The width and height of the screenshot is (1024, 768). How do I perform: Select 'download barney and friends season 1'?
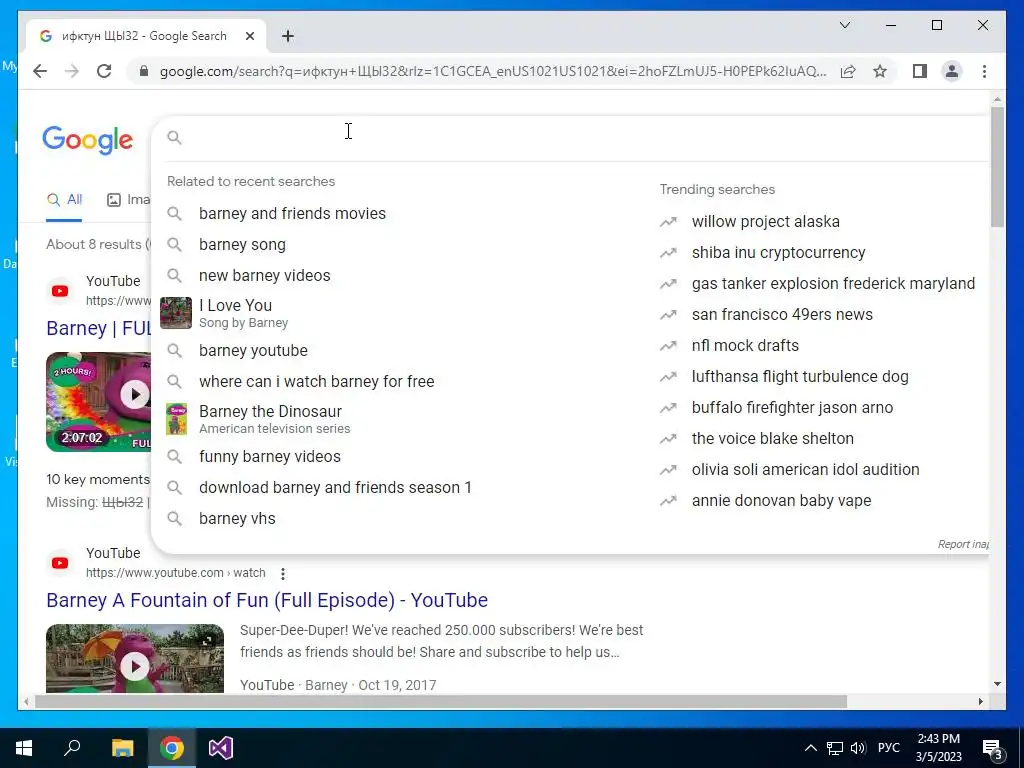(x=335, y=488)
